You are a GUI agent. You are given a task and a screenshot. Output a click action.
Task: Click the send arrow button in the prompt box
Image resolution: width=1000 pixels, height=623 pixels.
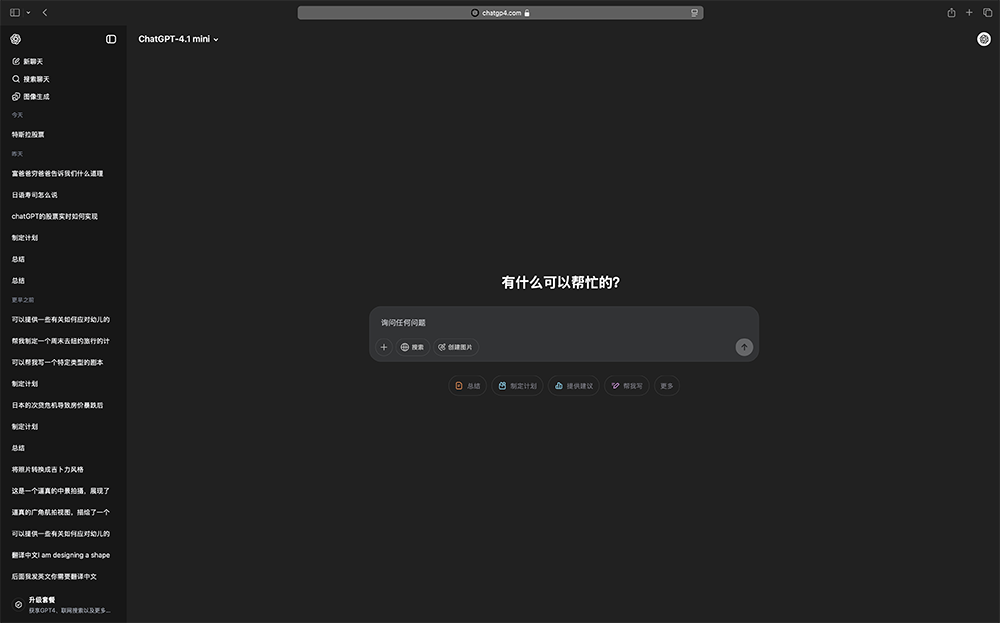pos(744,347)
